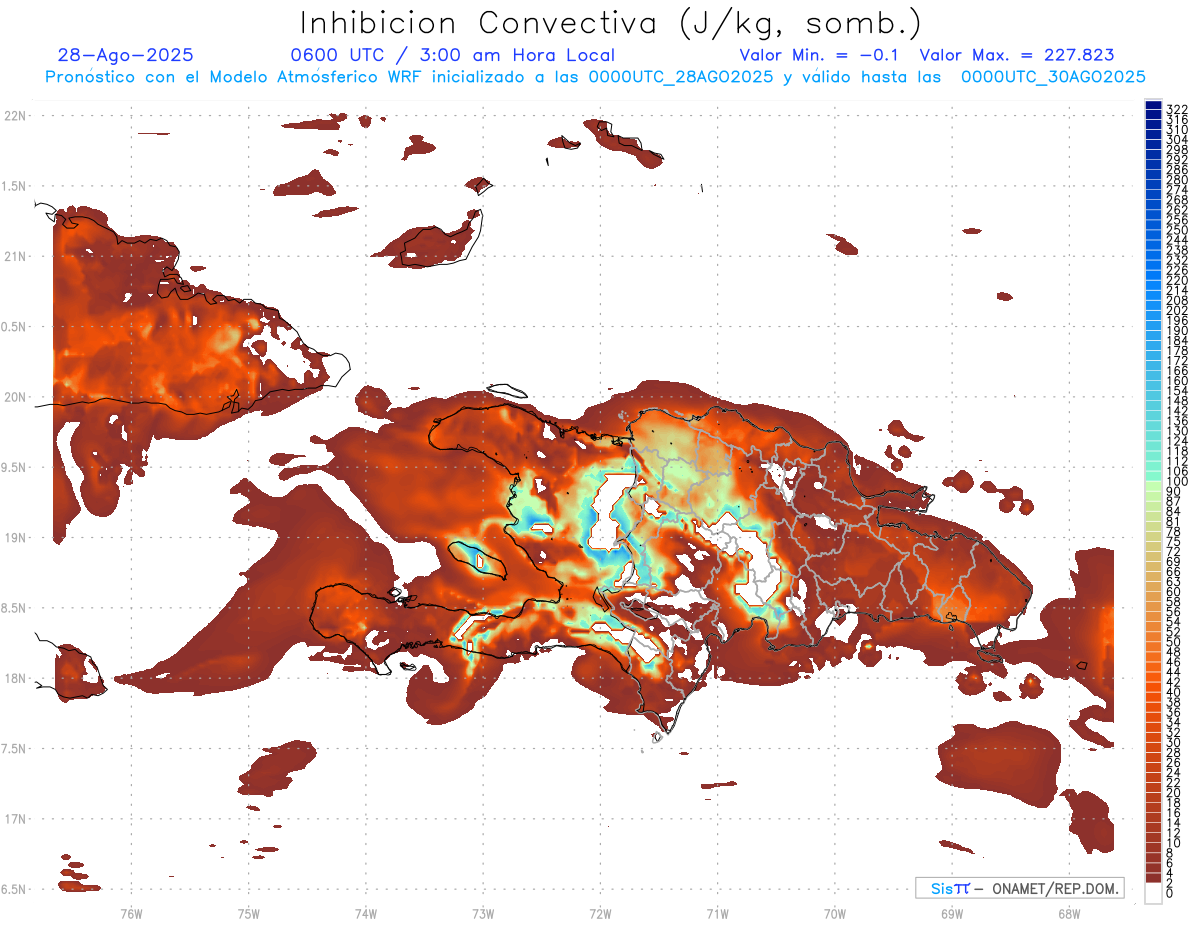This screenshot has height=927, width=1200.
Task: Click the 18N latitude label
Action: [x=15, y=678]
